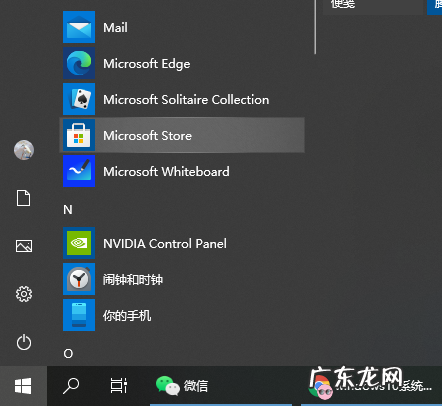The image size is (442, 406).
Task: Open Pictures from the sidebar icon
Action: pos(24,246)
